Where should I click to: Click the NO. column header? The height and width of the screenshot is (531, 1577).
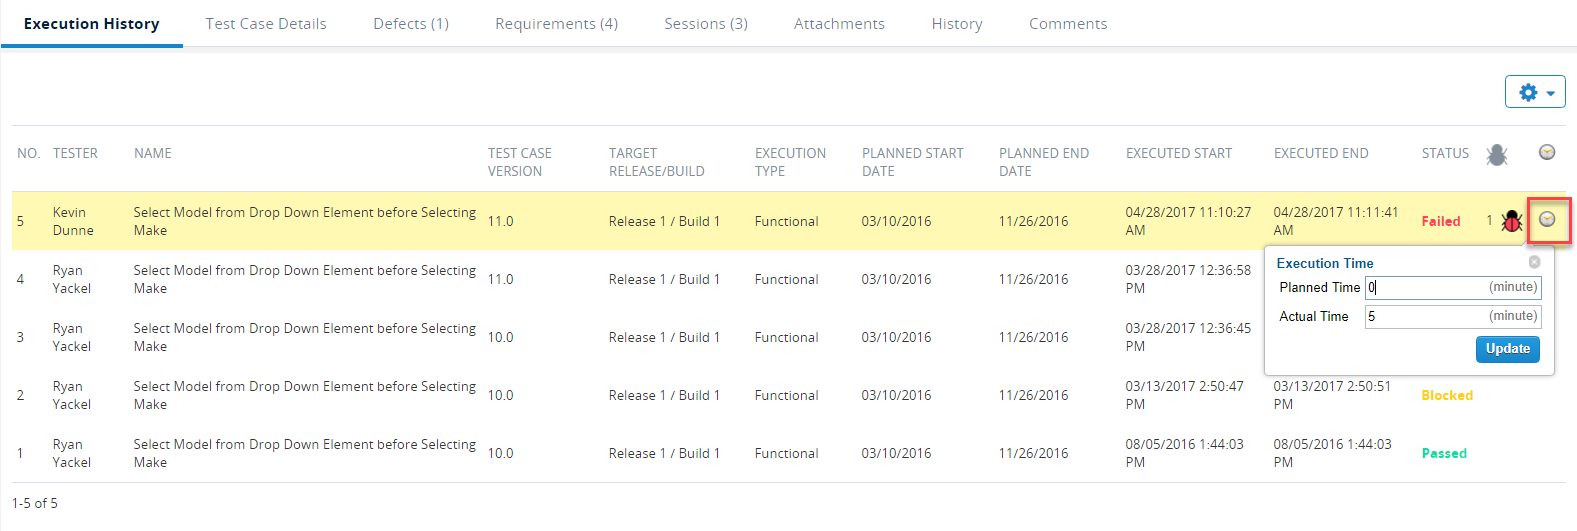[28, 153]
